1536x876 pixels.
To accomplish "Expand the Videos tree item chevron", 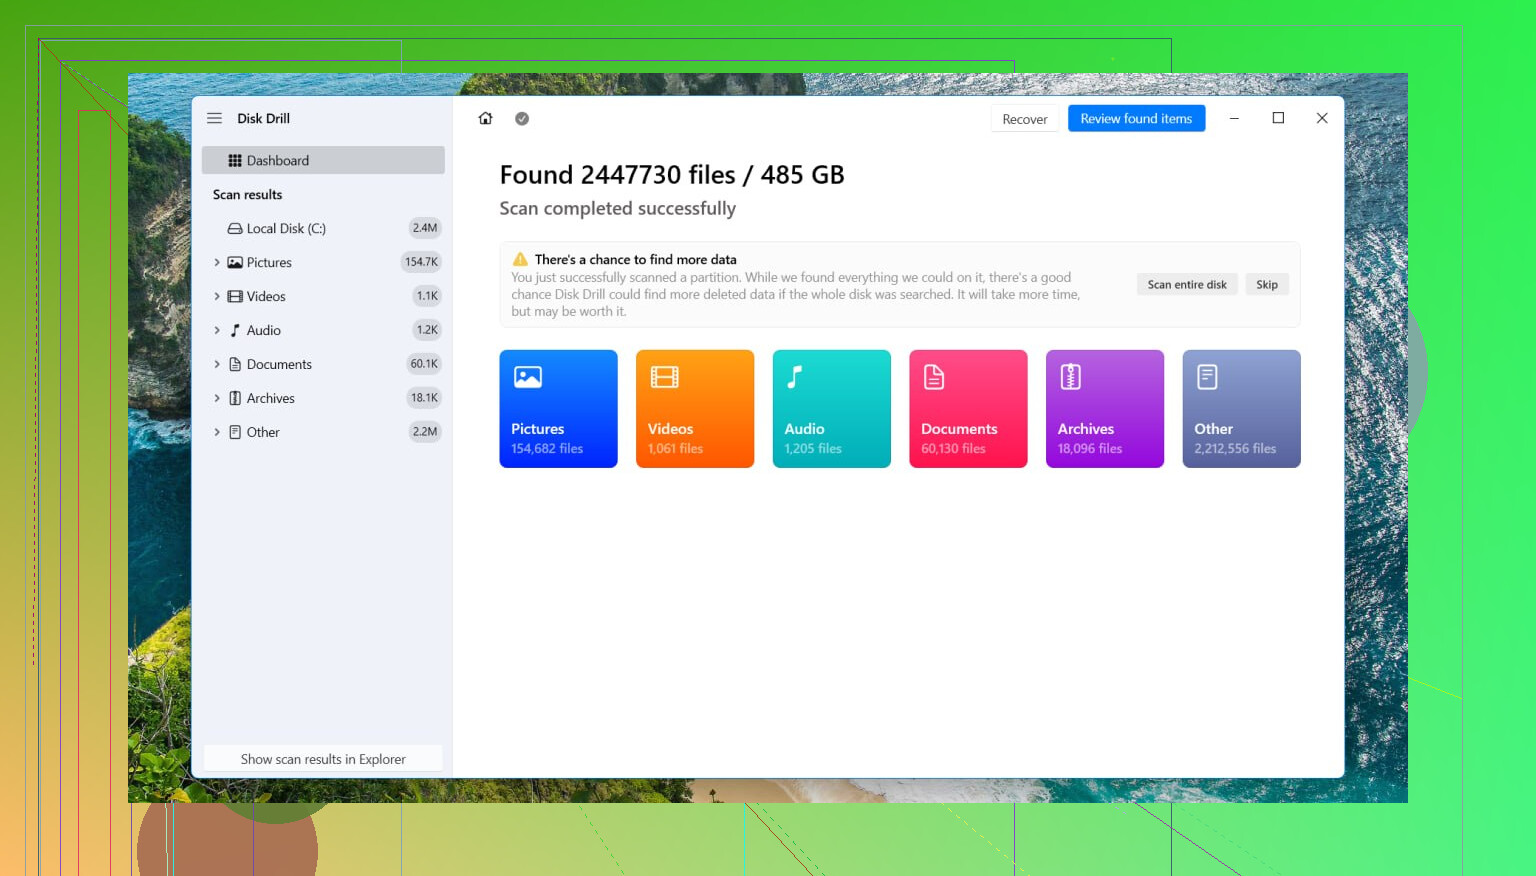I will click(x=217, y=296).
